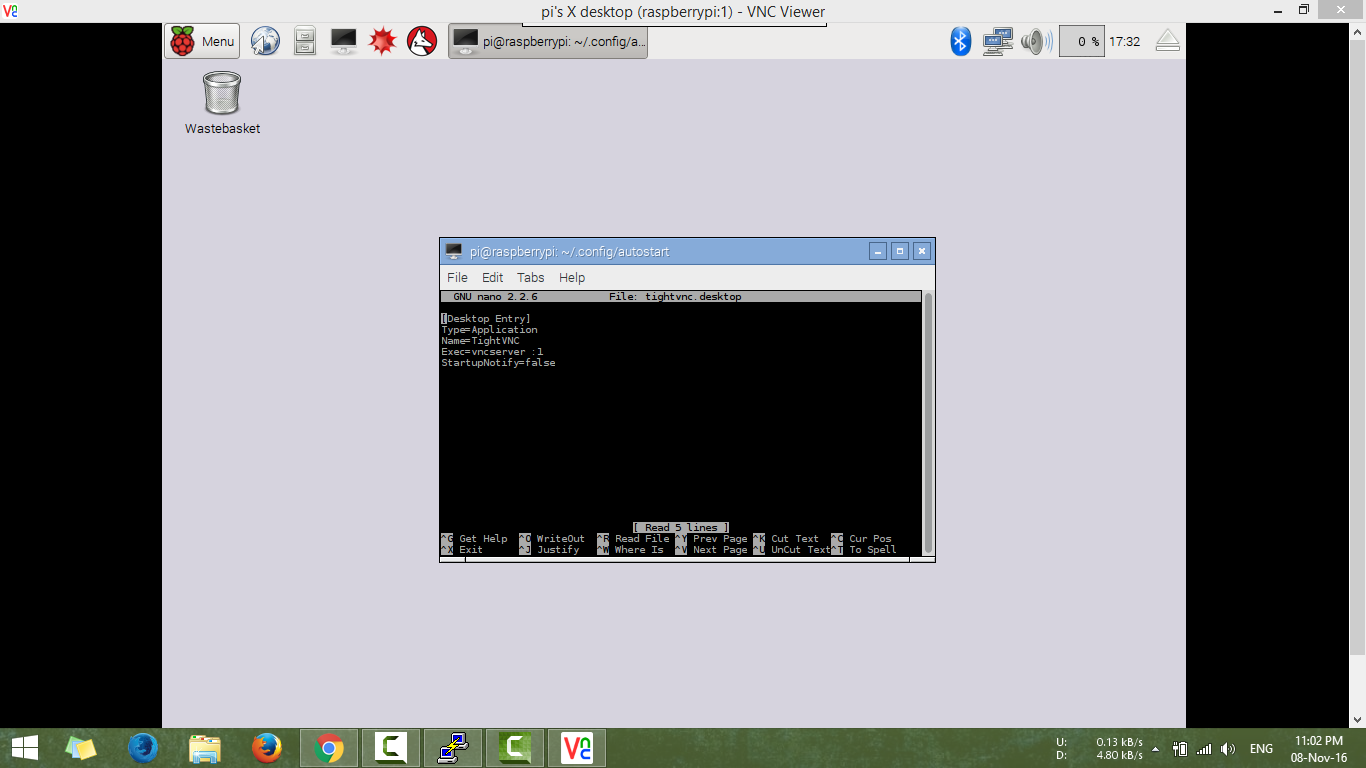This screenshot has height=768, width=1366.
Task: Open File Manager on the Raspberry Pi panel
Action: (303, 41)
